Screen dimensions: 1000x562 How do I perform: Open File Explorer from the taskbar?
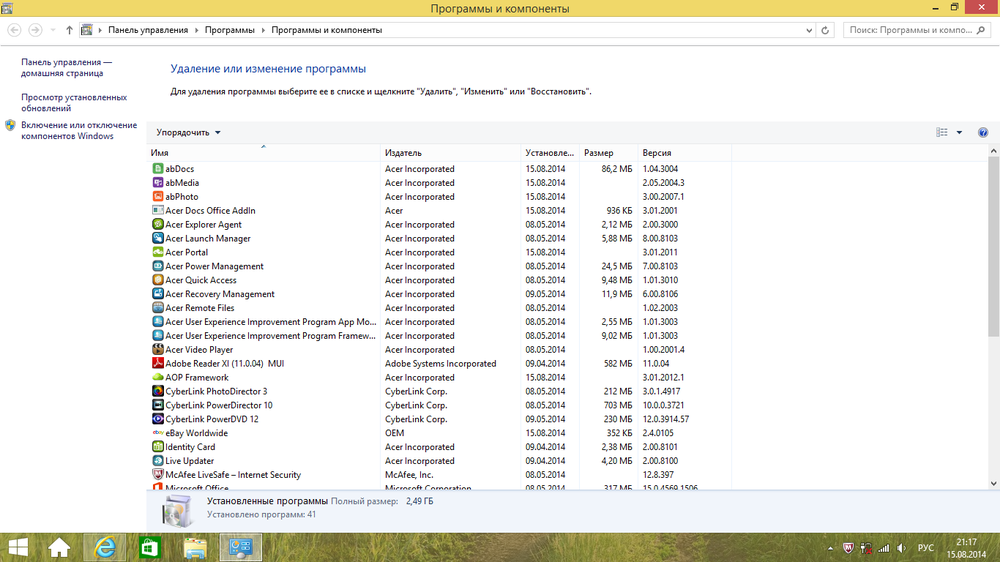pos(195,547)
